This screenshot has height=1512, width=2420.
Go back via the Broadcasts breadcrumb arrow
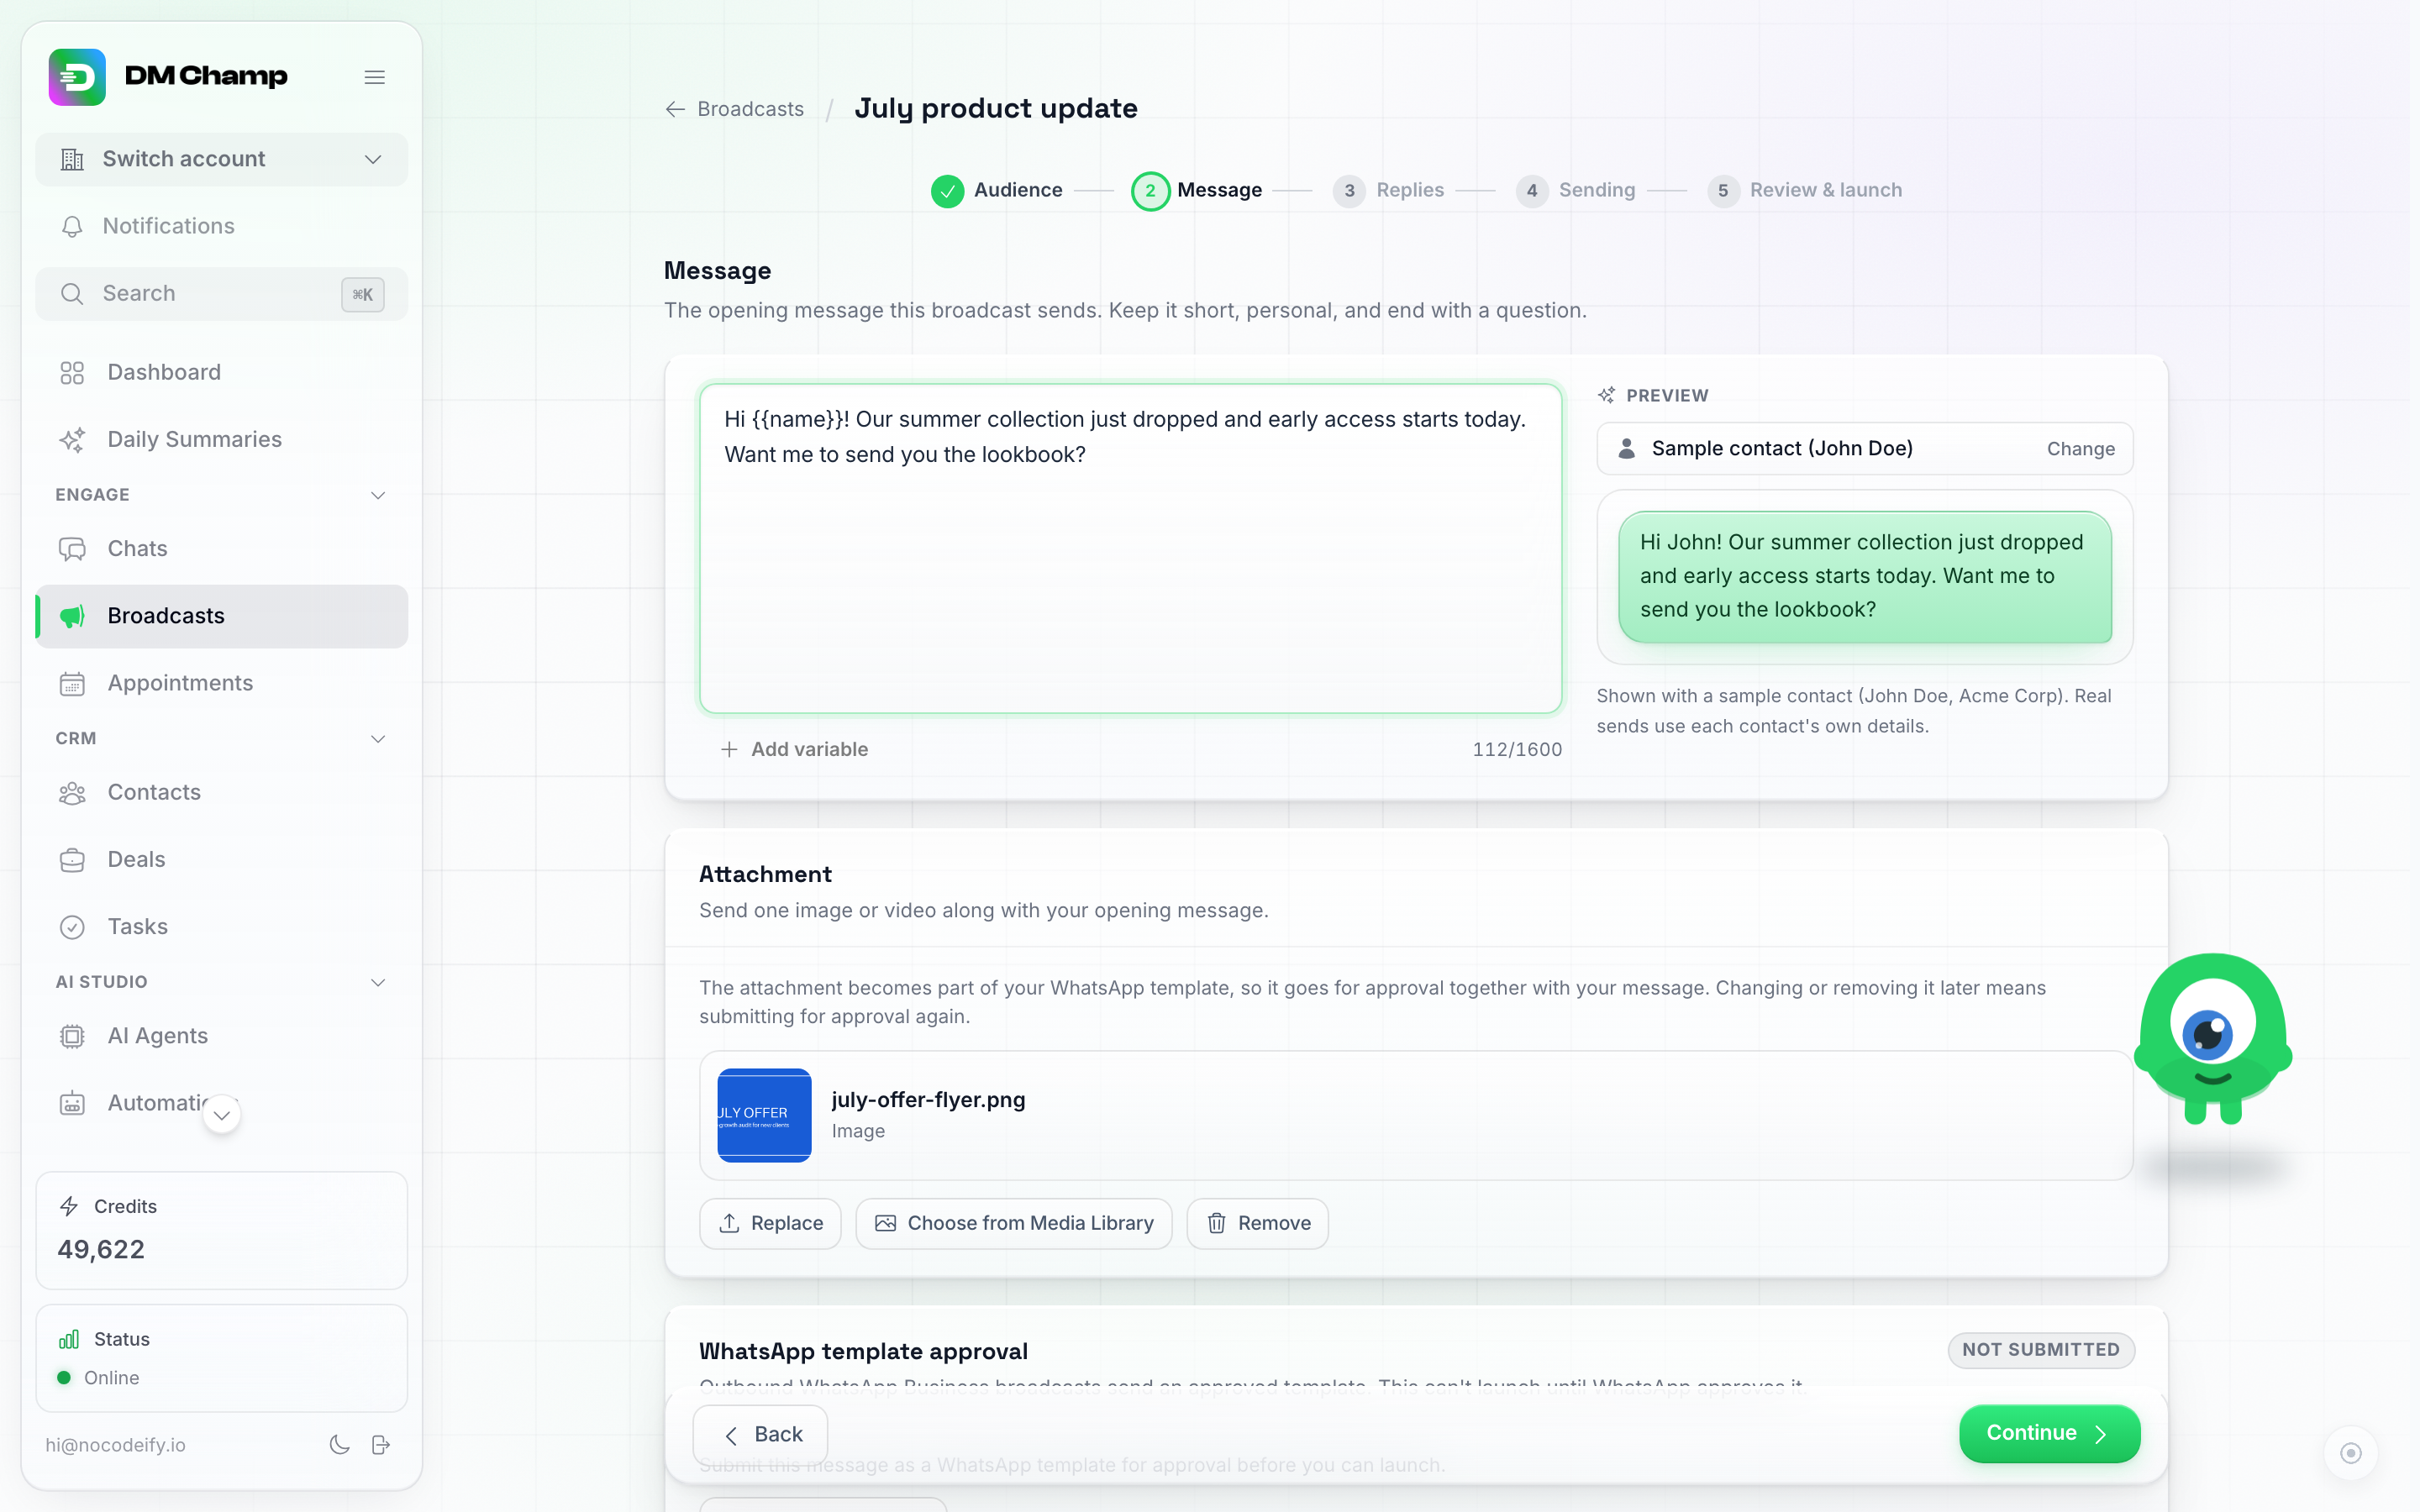pos(675,109)
